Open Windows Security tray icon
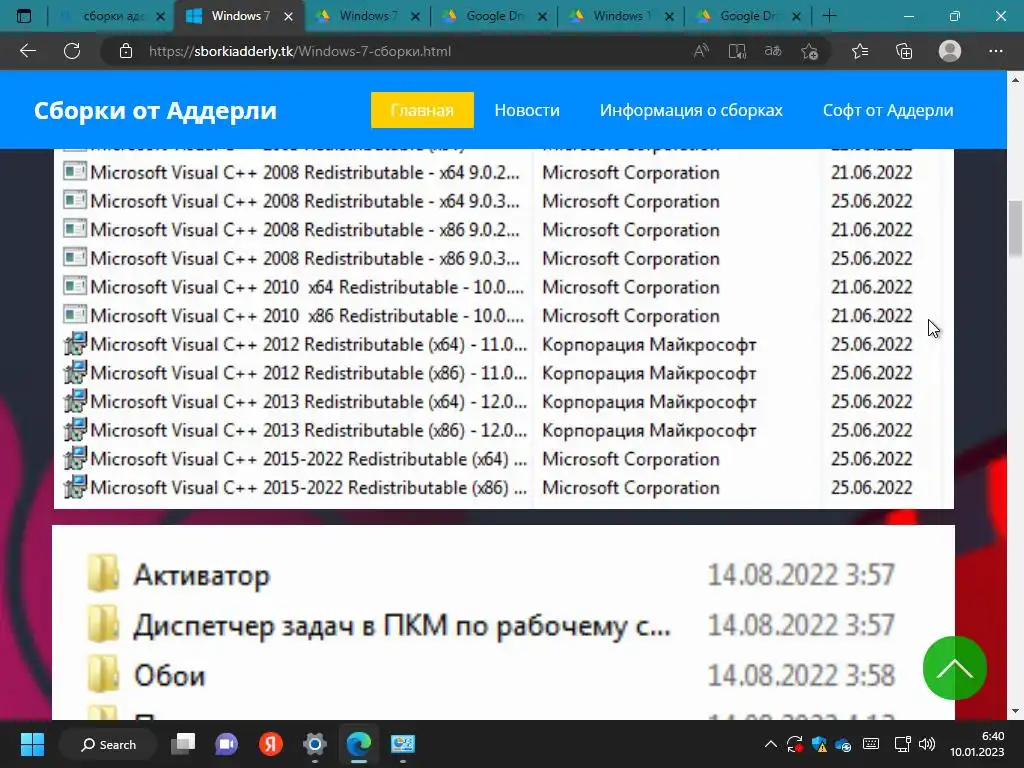Image resolution: width=1024 pixels, height=768 pixels. point(819,744)
